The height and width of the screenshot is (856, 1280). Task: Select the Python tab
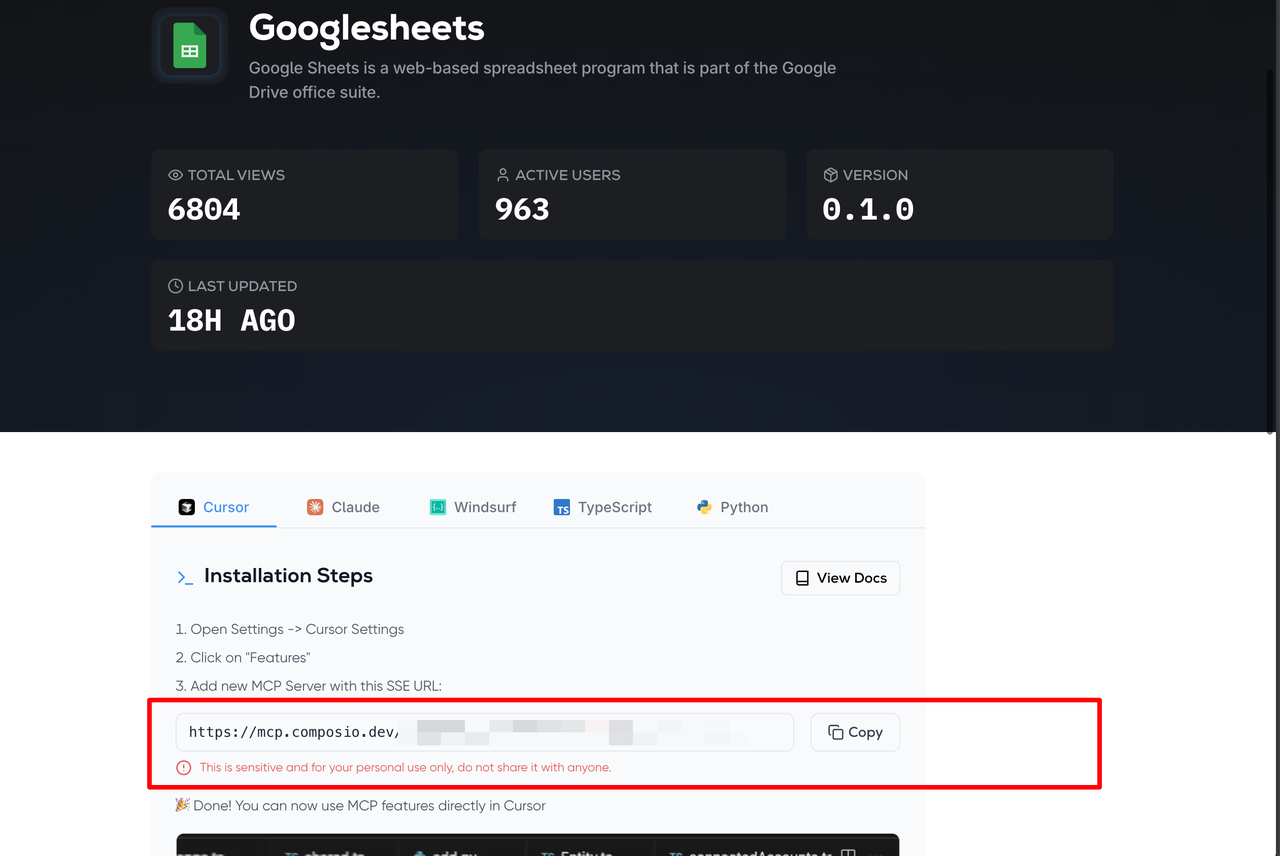coord(733,507)
